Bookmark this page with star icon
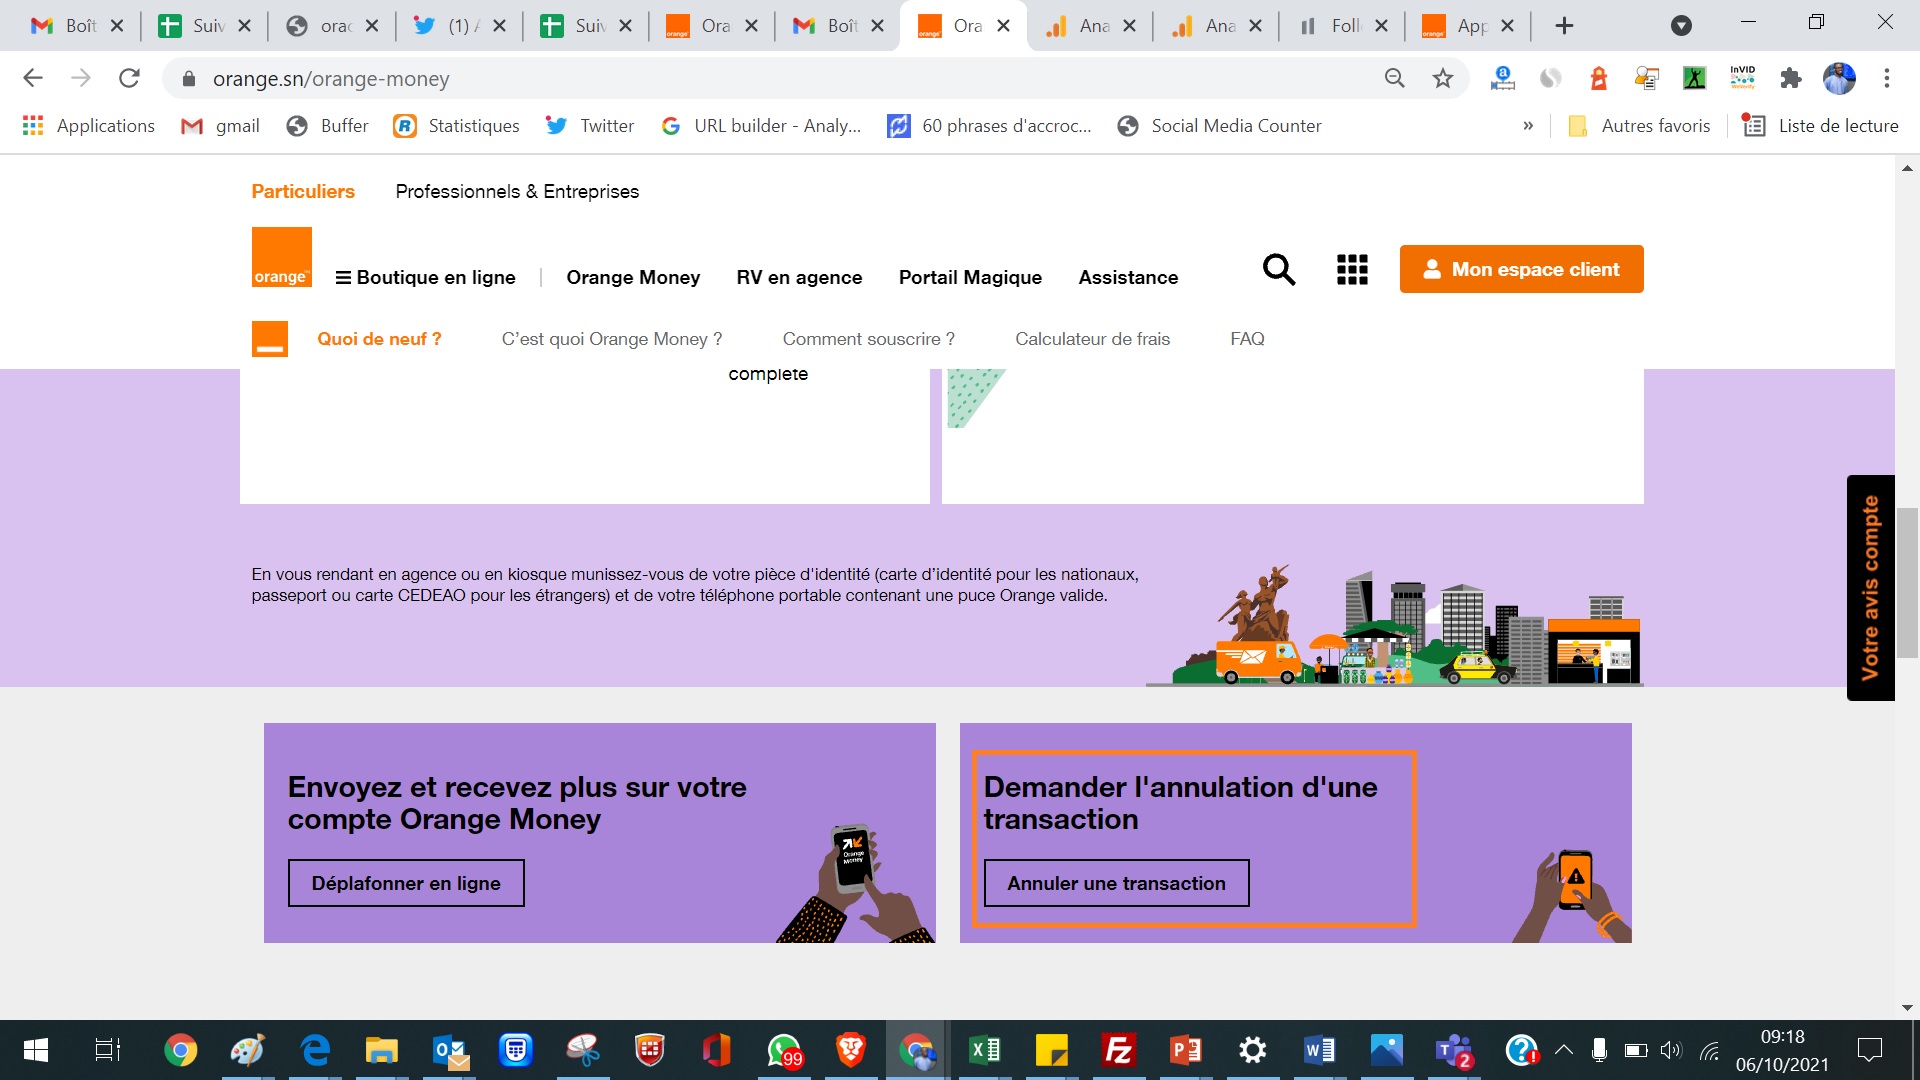 [x=1442, y=78]
